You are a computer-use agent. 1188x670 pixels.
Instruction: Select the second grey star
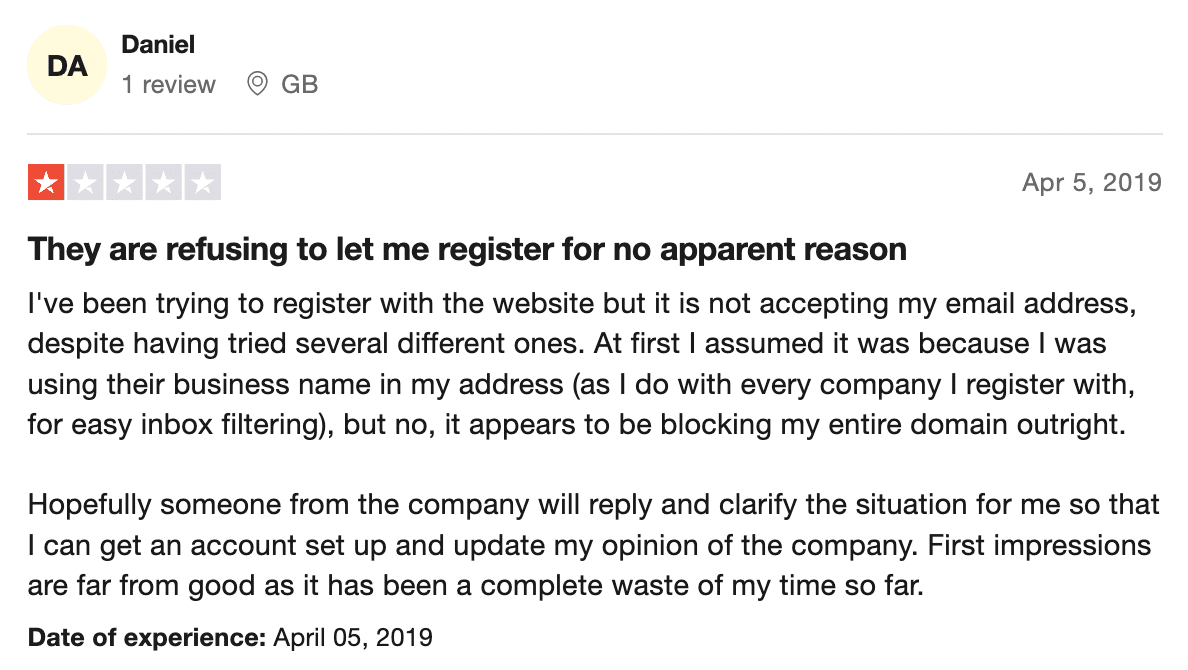86,183
